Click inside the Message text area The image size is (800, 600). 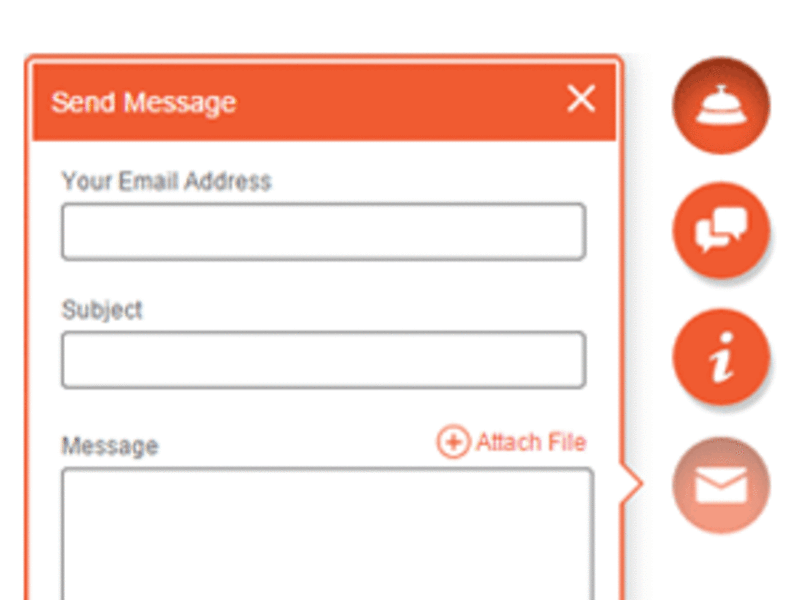(328, 534)
